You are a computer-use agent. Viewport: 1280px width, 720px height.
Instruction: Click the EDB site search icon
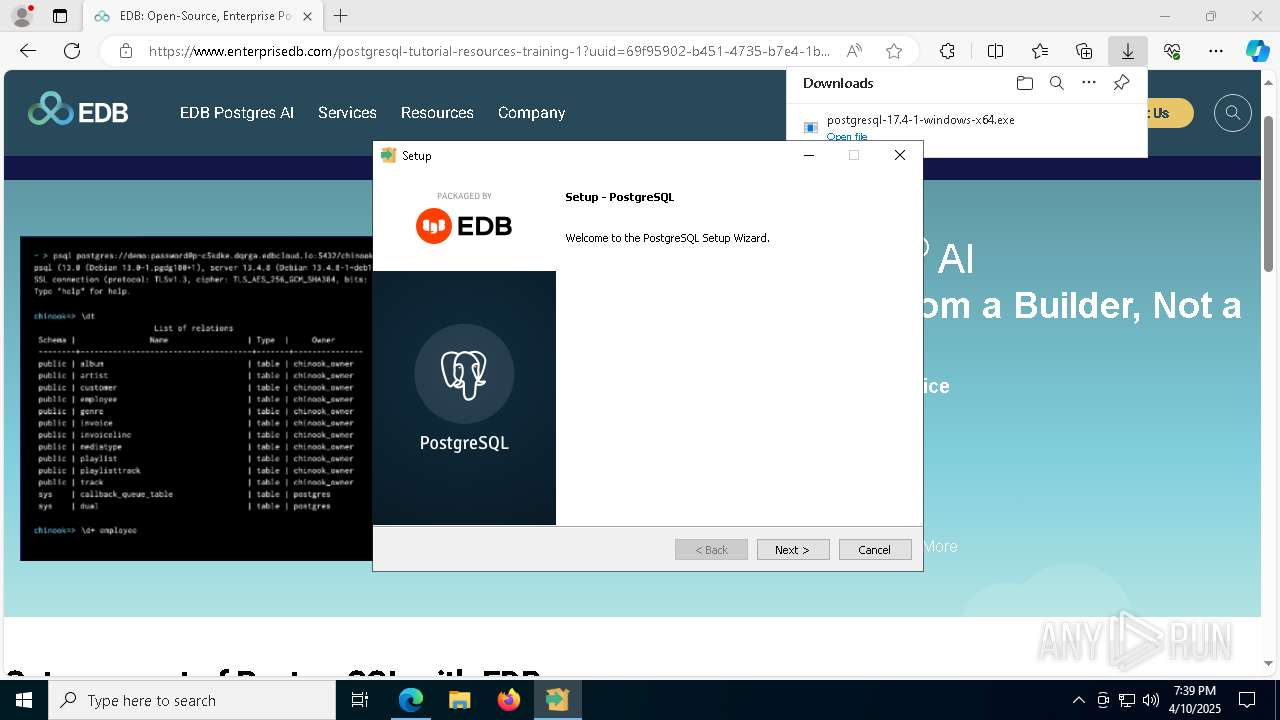[1233, 113]
